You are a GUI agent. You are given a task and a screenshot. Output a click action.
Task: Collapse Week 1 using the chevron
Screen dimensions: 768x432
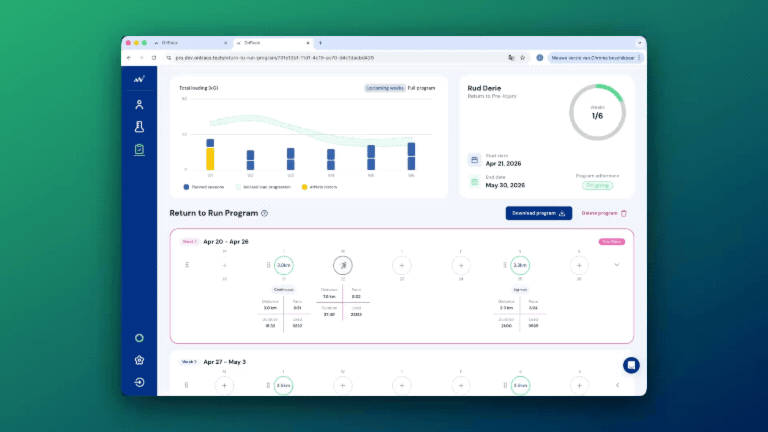(x=617, y=265)
